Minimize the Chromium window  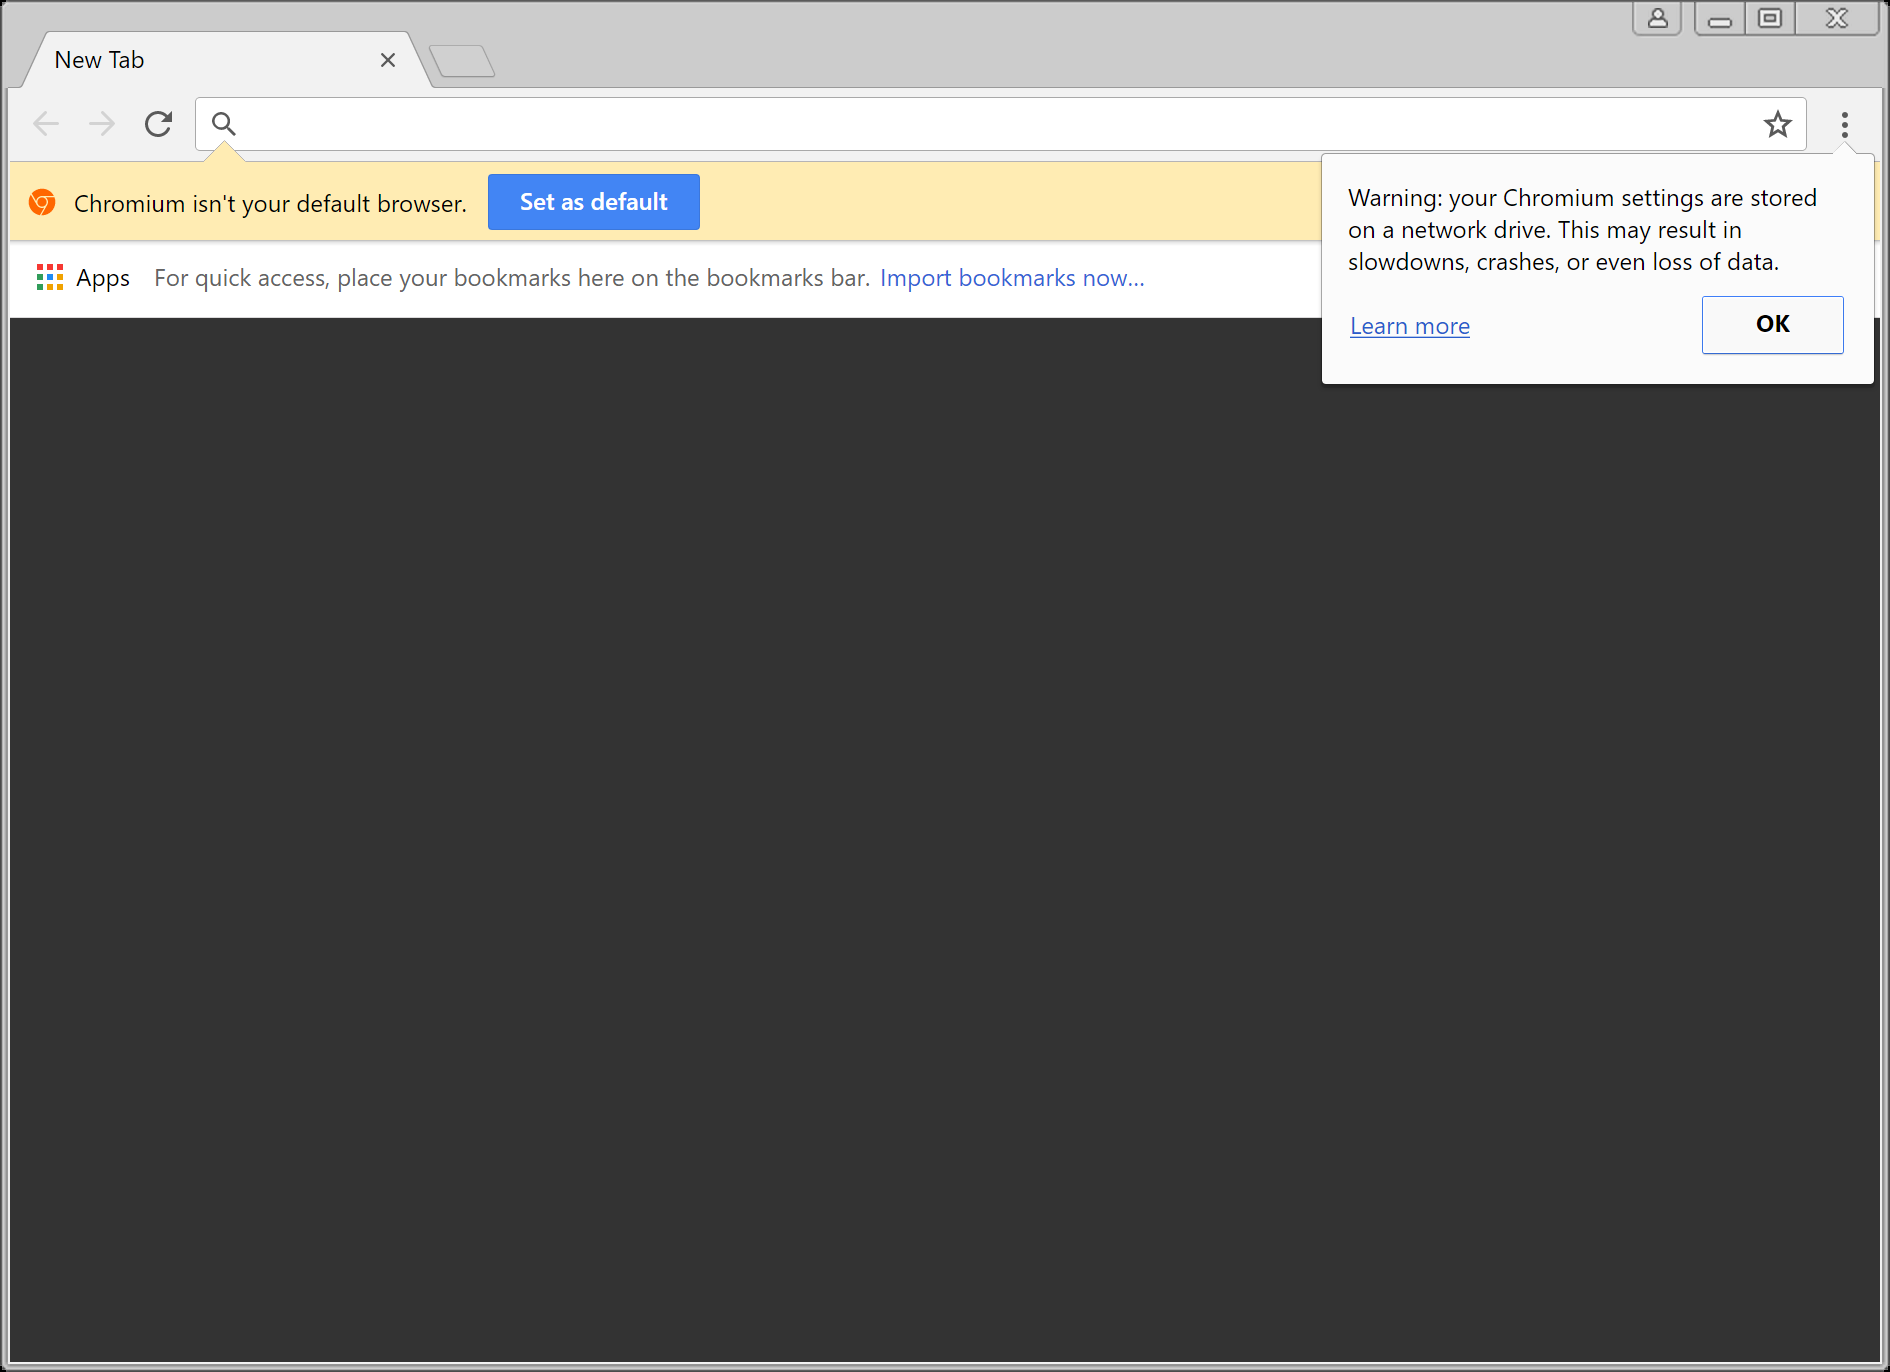click(1720, 18)
